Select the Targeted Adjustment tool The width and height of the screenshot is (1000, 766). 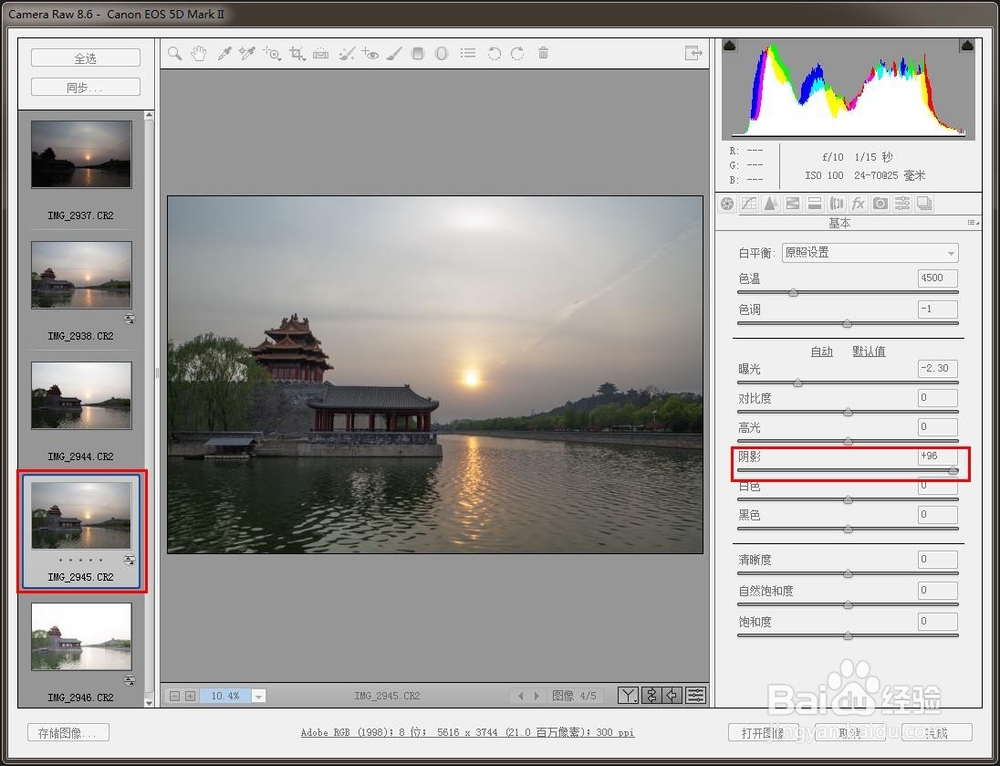(272, 54)
